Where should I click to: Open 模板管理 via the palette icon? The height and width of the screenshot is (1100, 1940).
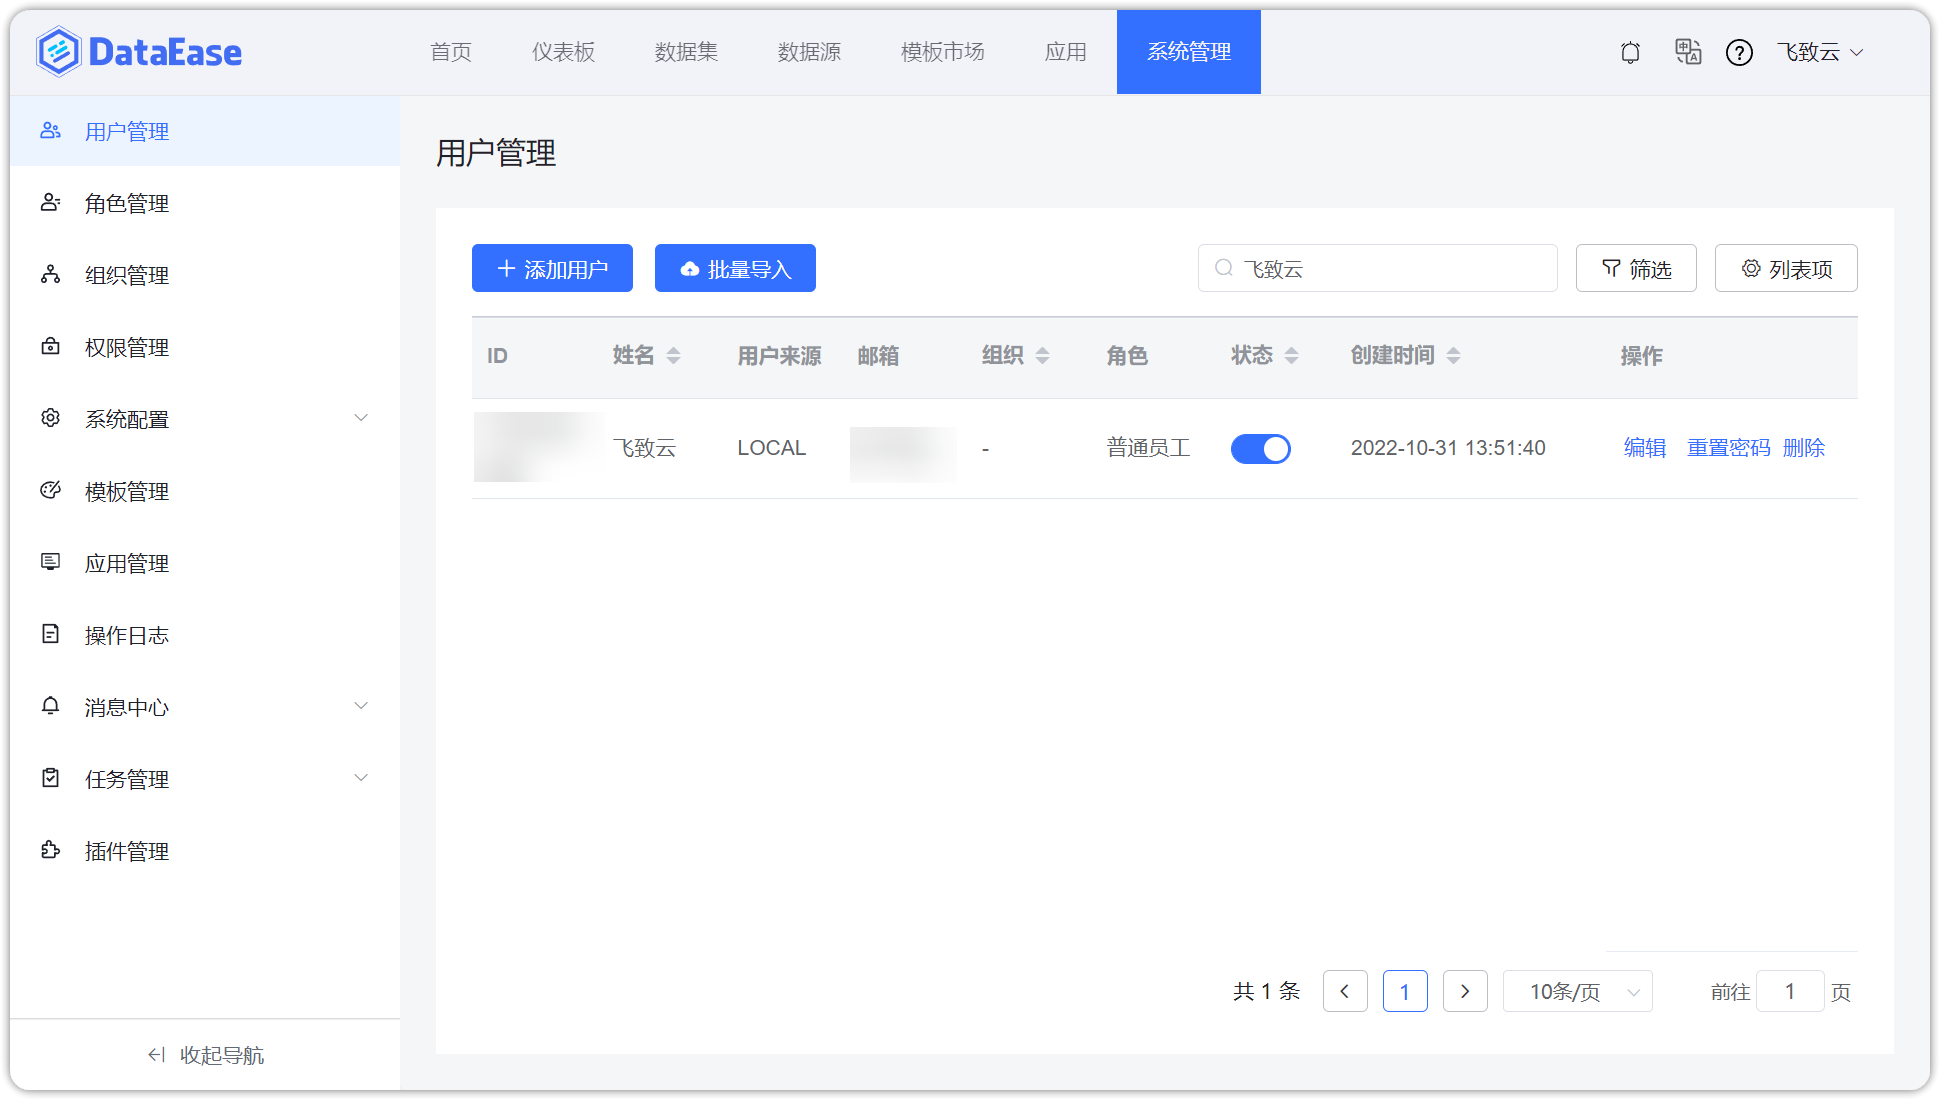click(x=50, y=490)
